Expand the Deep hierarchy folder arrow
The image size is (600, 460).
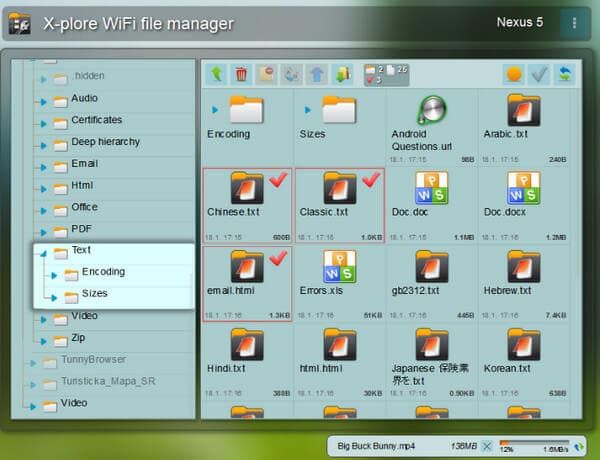click(44, 145)
